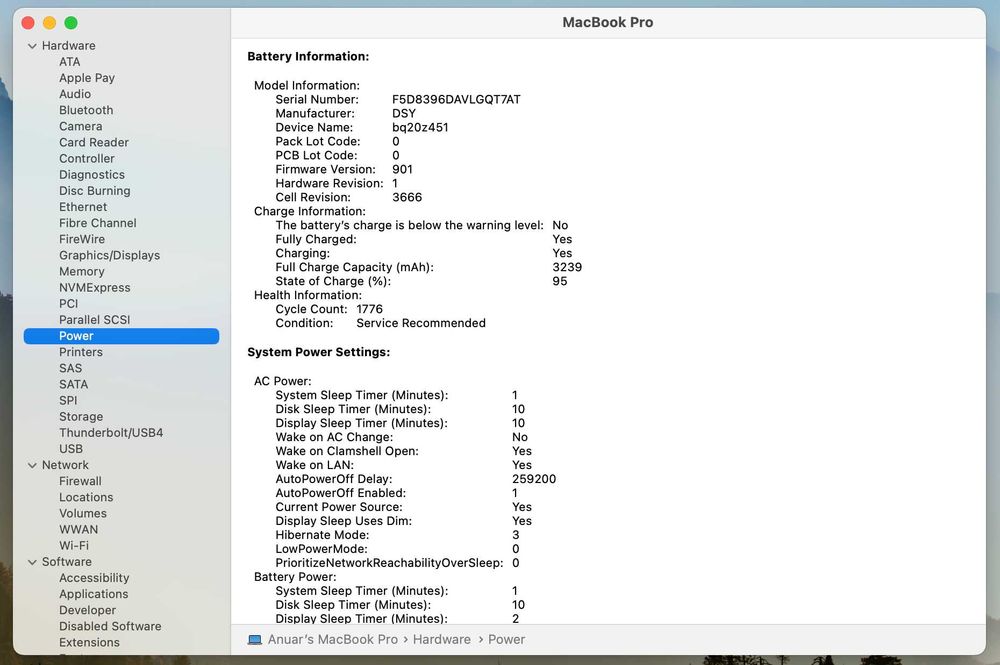Select the Hardware category label
Image resolution: width=1000 pixels, height=665 pixels.
tap(68, 46)
